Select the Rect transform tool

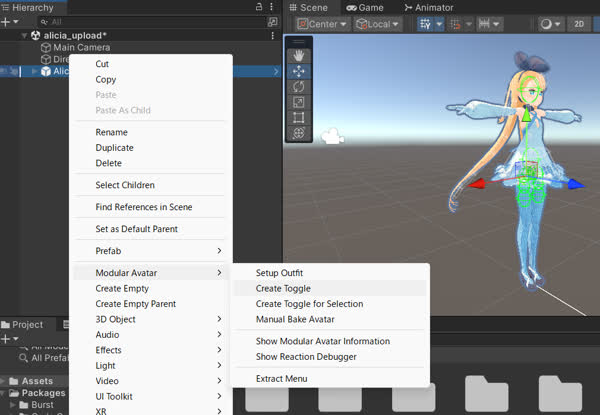click(299, 118)
